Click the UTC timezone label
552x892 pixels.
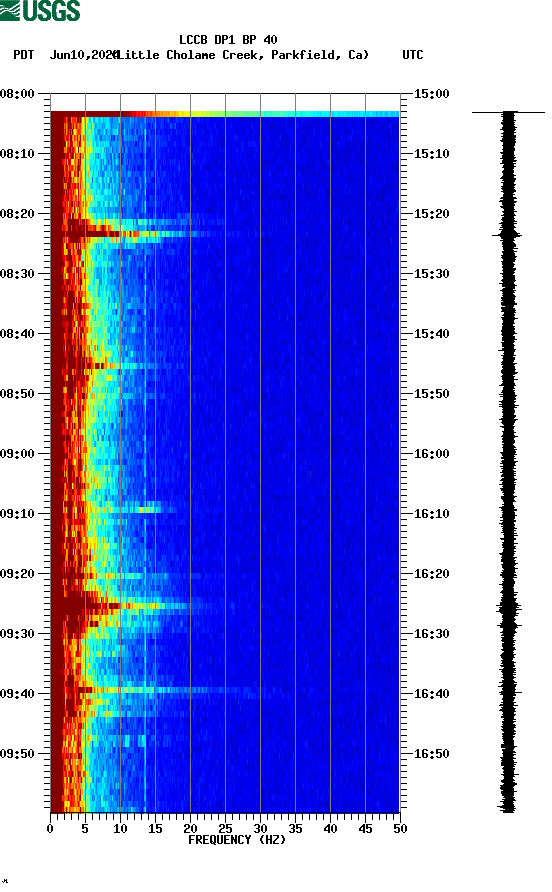(x=413, y=55)
